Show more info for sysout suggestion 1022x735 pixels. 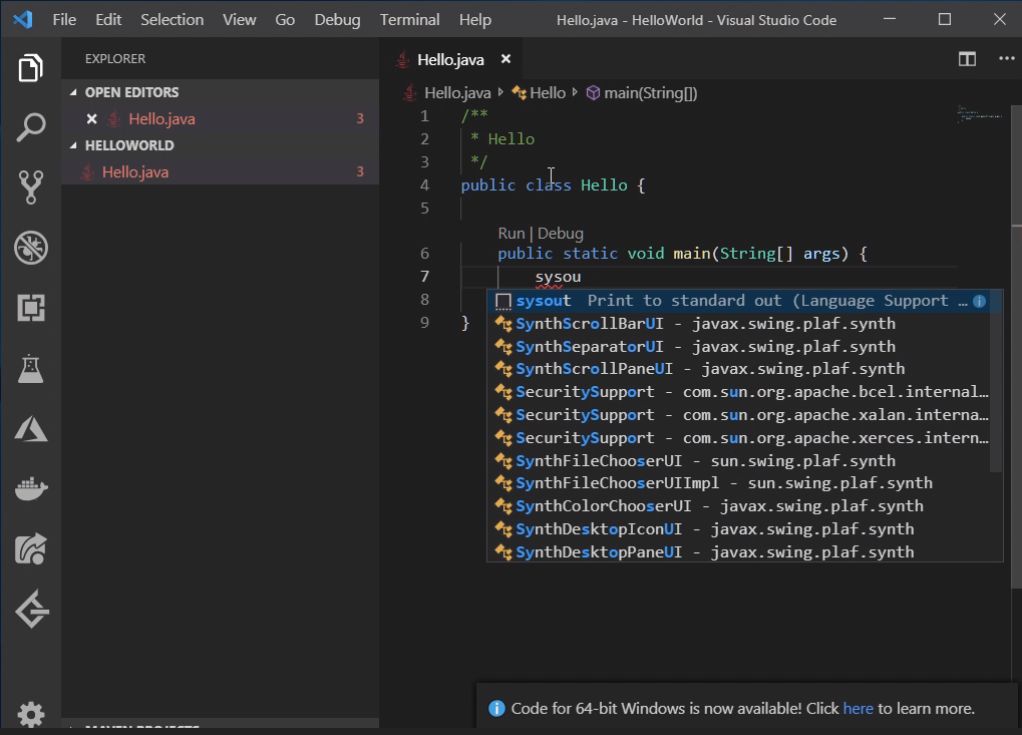[979, 301]
